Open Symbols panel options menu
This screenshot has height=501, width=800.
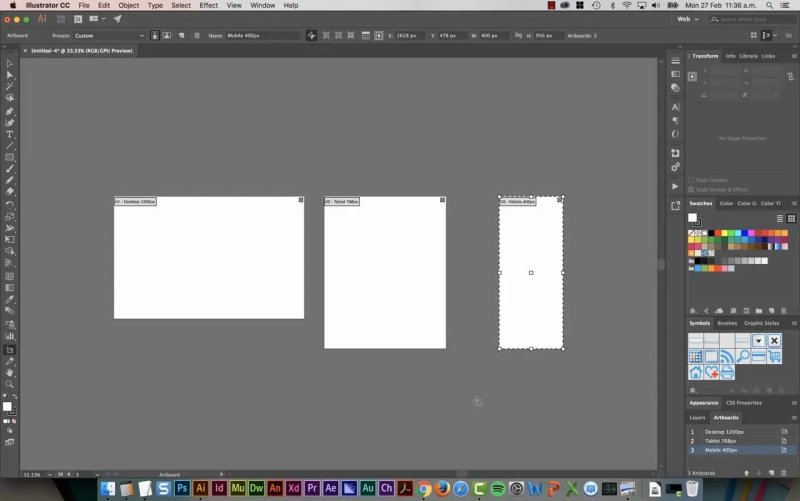[x=794, y=323]
